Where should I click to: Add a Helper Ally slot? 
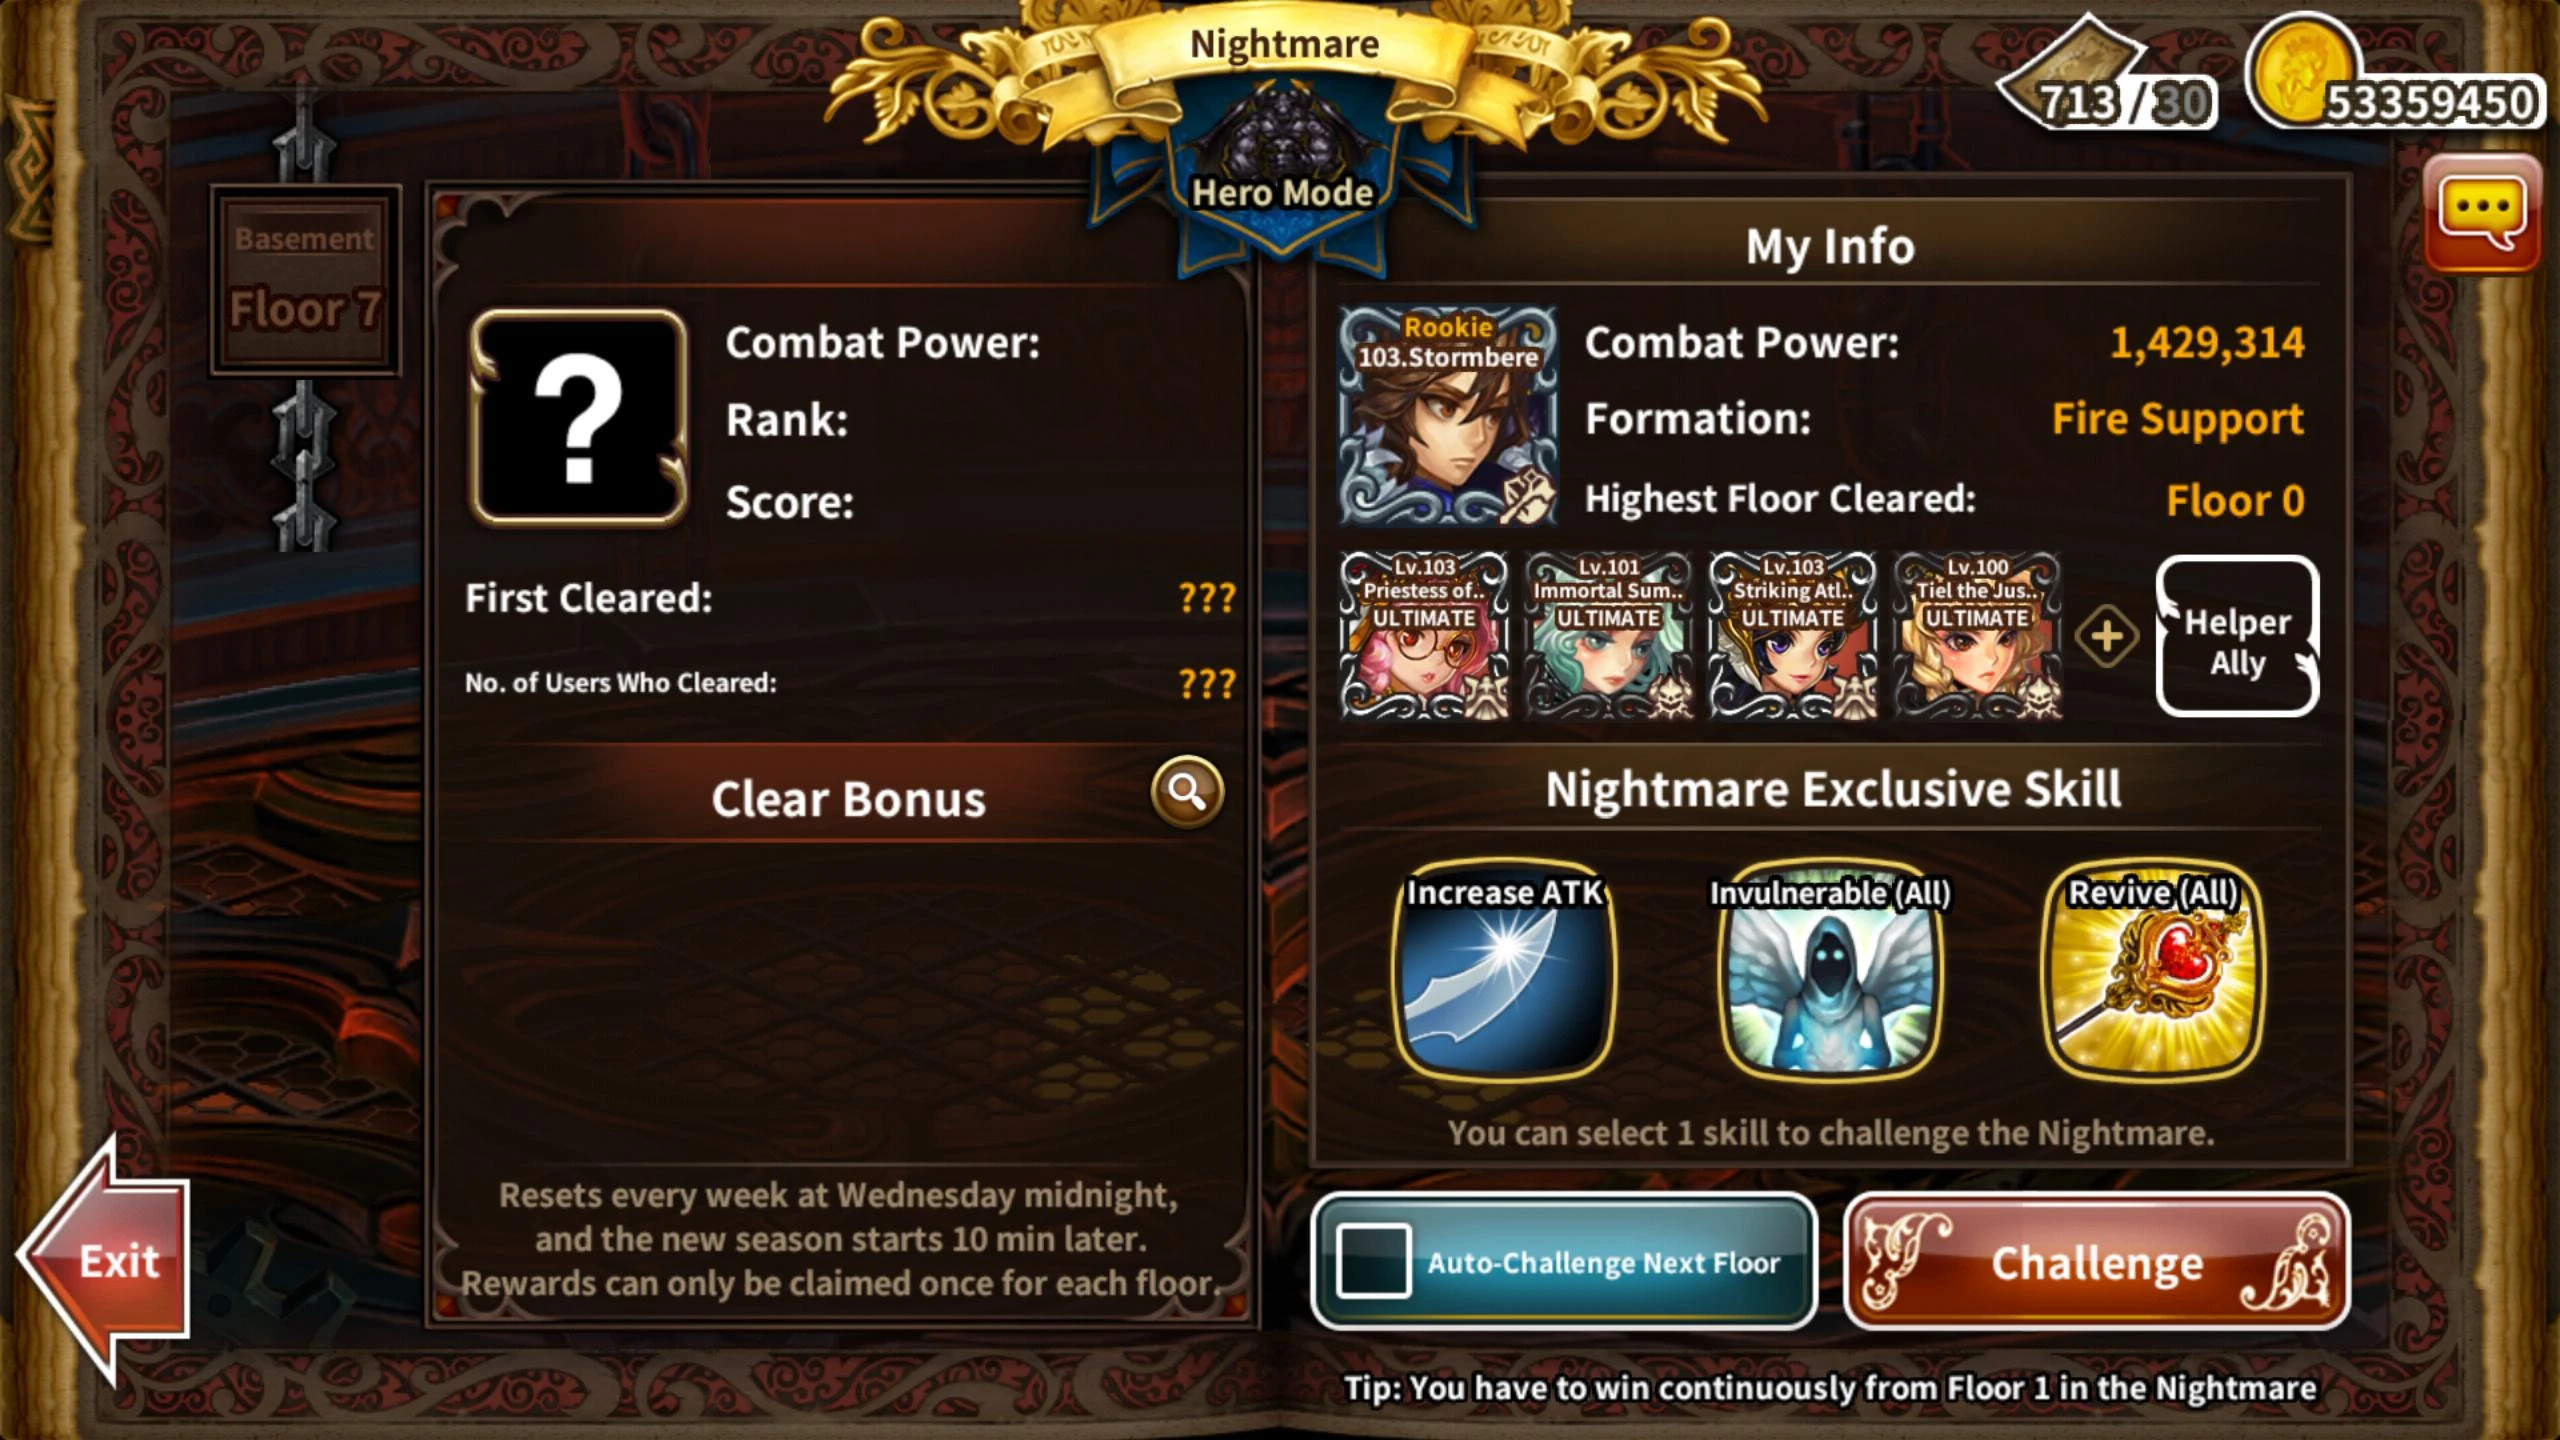[x=2237, y=636]
